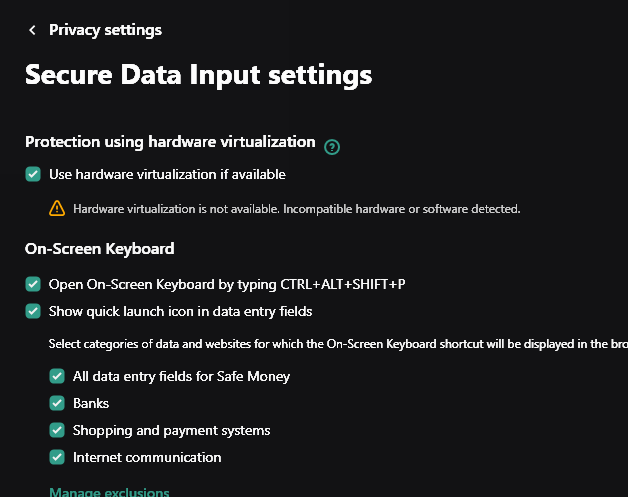Open Manage exclusions link
This screenshot has height=497, width=628.
click(109, 491)
